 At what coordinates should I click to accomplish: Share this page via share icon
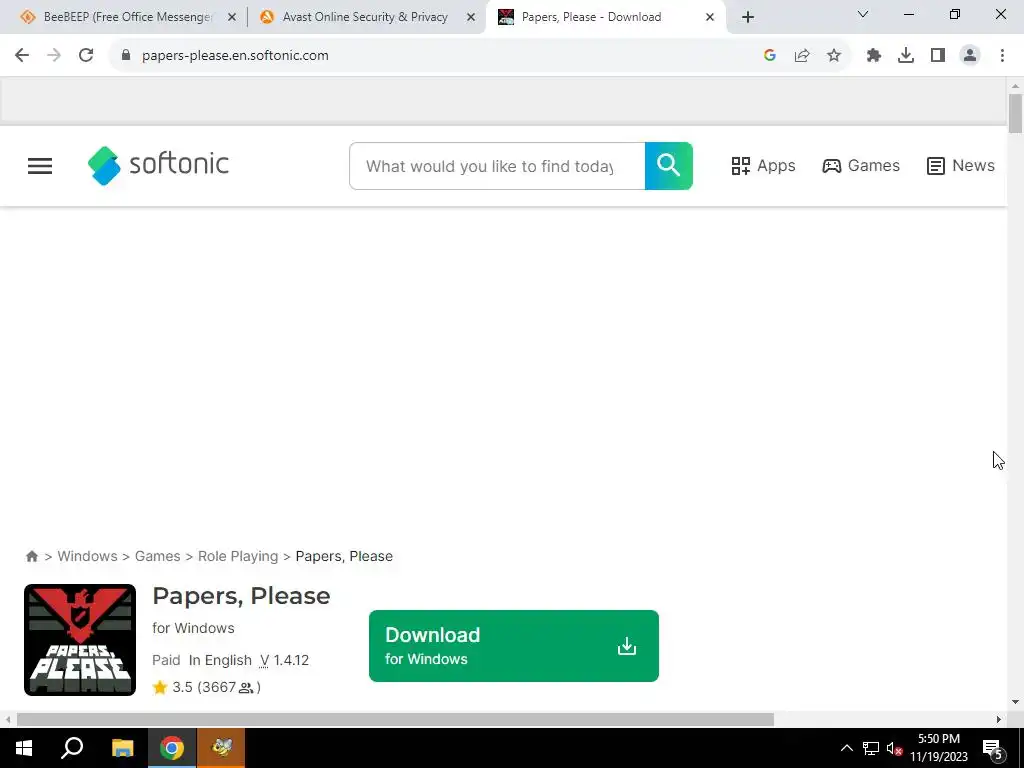[x=802, y=56]
